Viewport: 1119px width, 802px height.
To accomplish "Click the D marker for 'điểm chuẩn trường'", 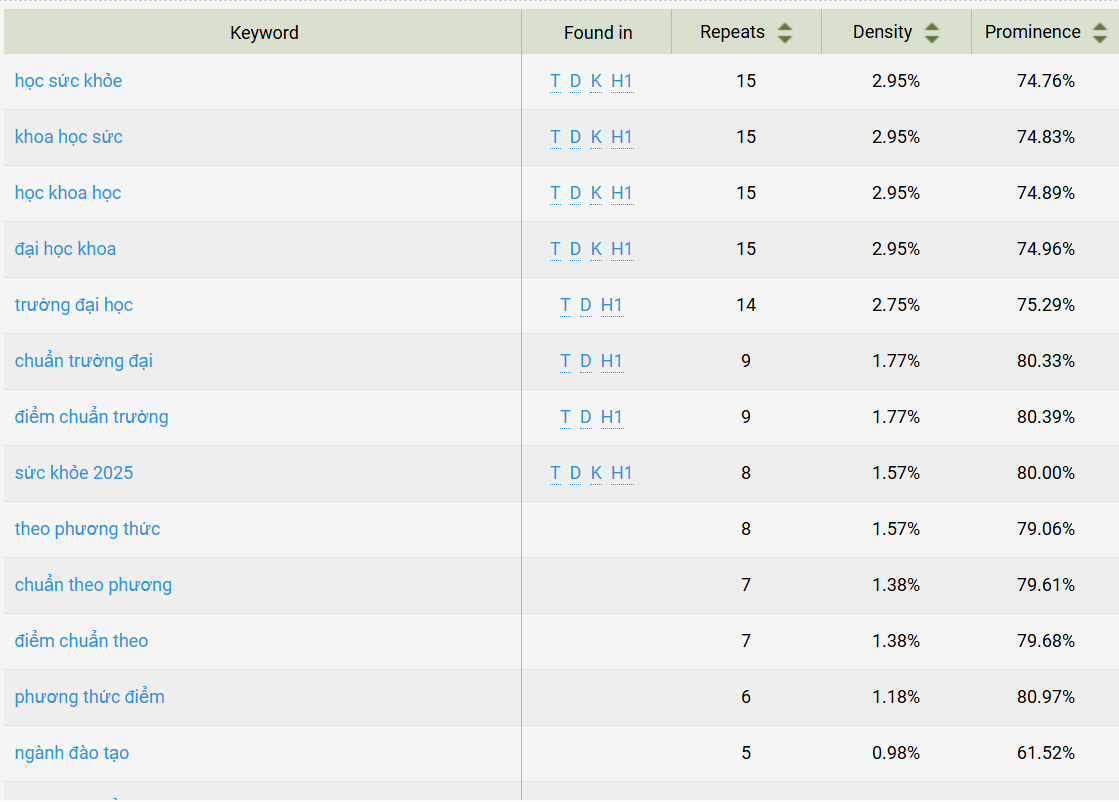I will pos(585,417).
